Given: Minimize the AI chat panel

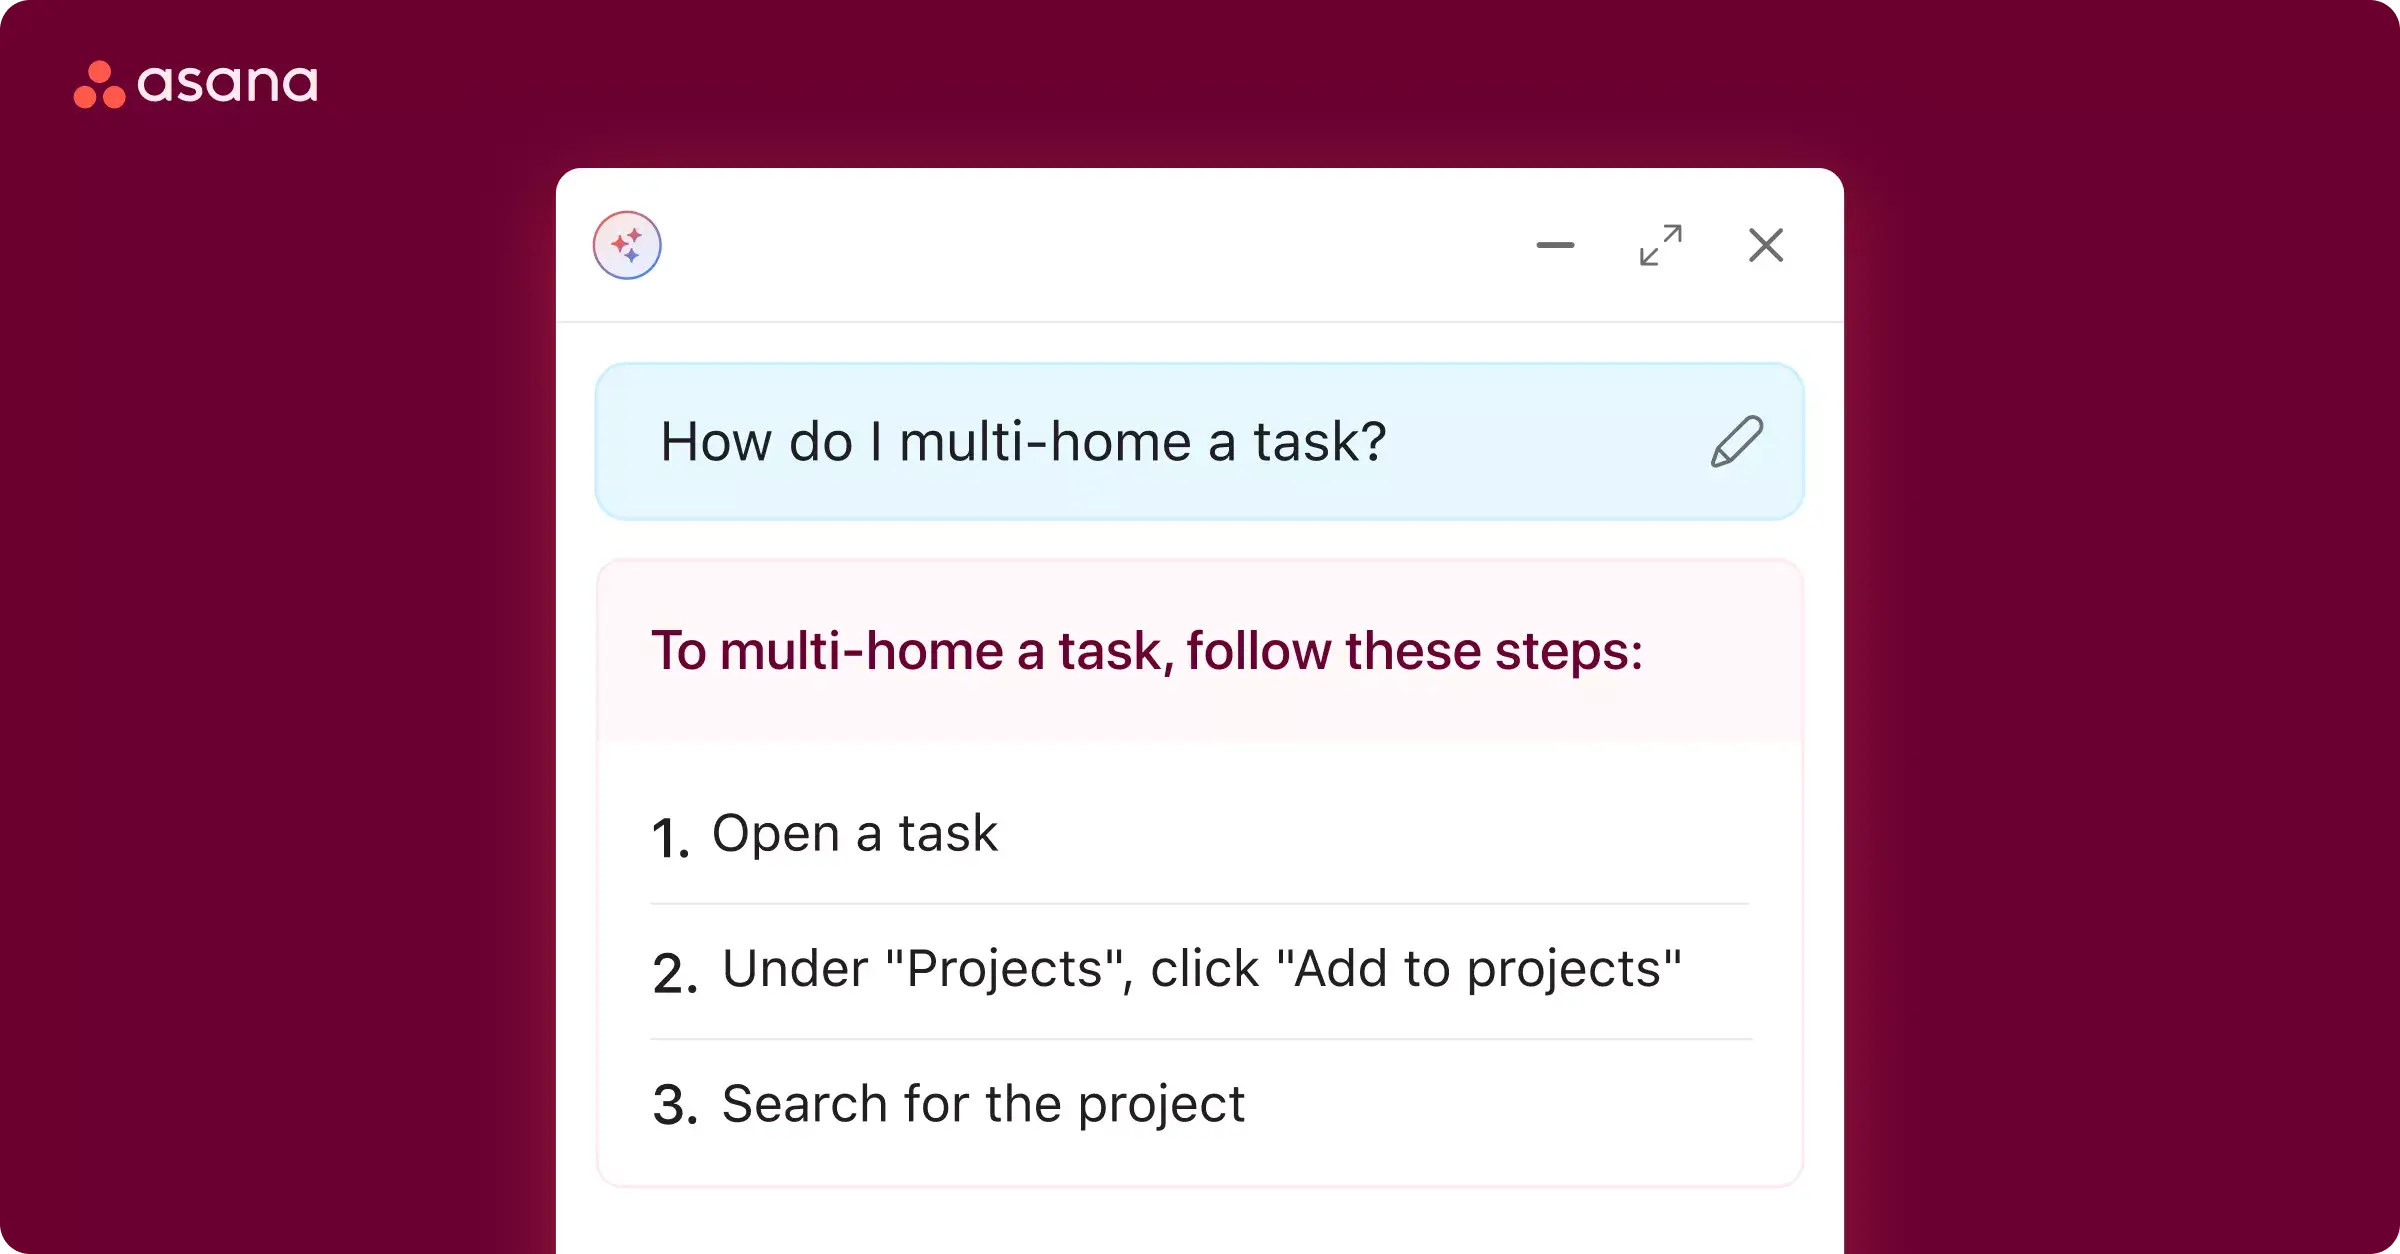Looking at the screenshot, I should click(1555, 245).
